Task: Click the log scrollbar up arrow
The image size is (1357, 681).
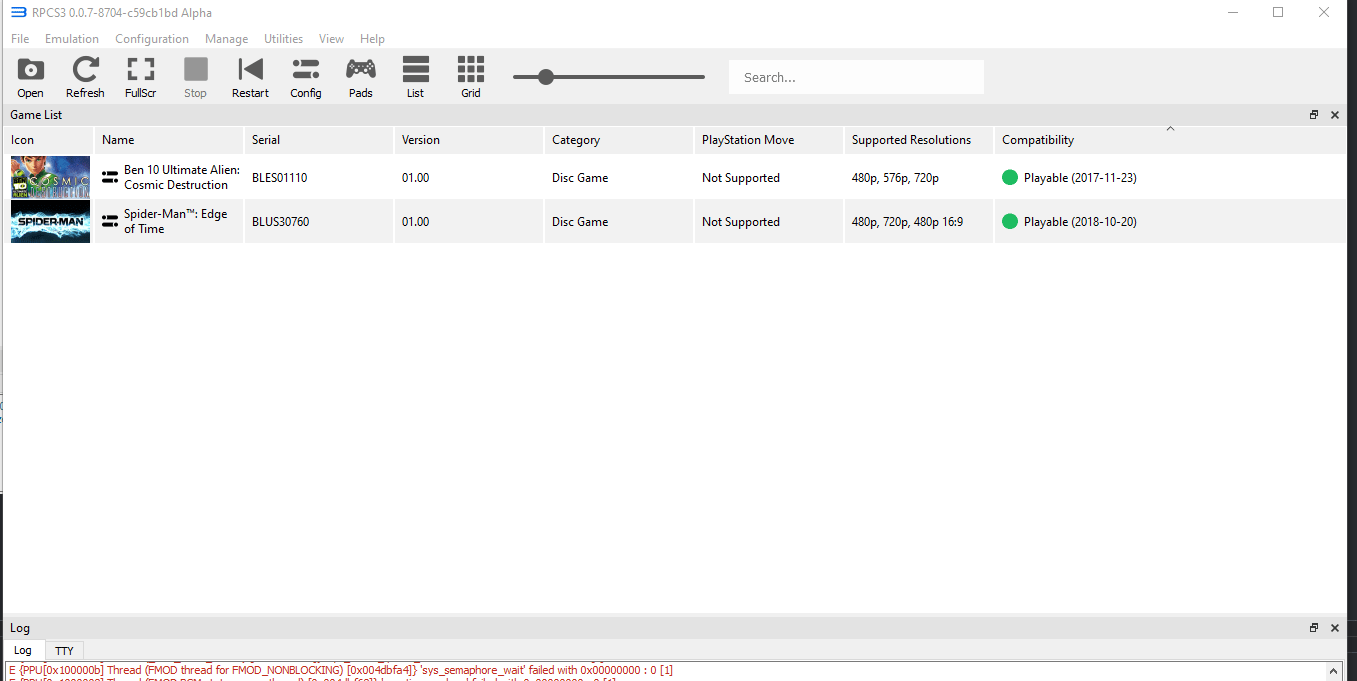Action: click(x=1332, y=669)
